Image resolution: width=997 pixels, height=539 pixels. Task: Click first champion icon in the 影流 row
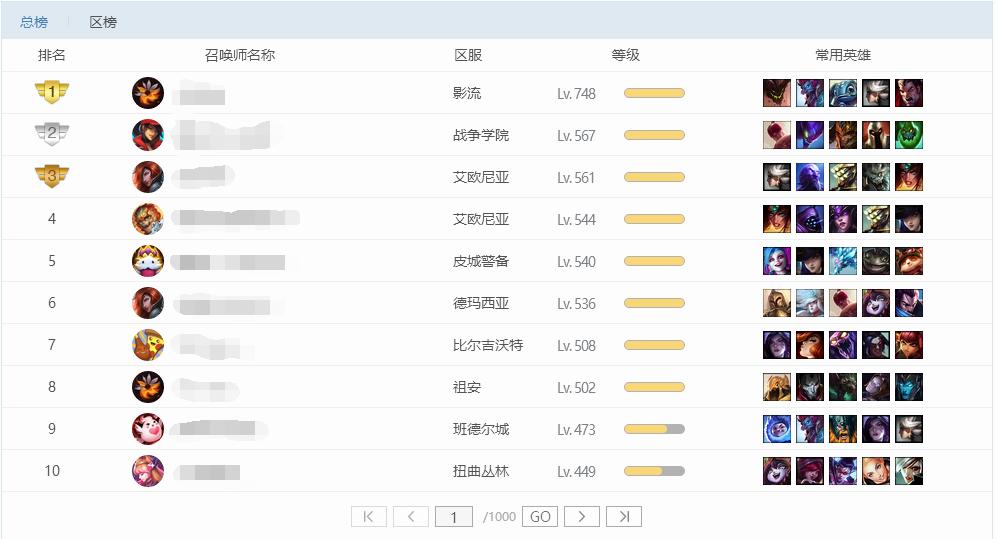click(777, 93)
